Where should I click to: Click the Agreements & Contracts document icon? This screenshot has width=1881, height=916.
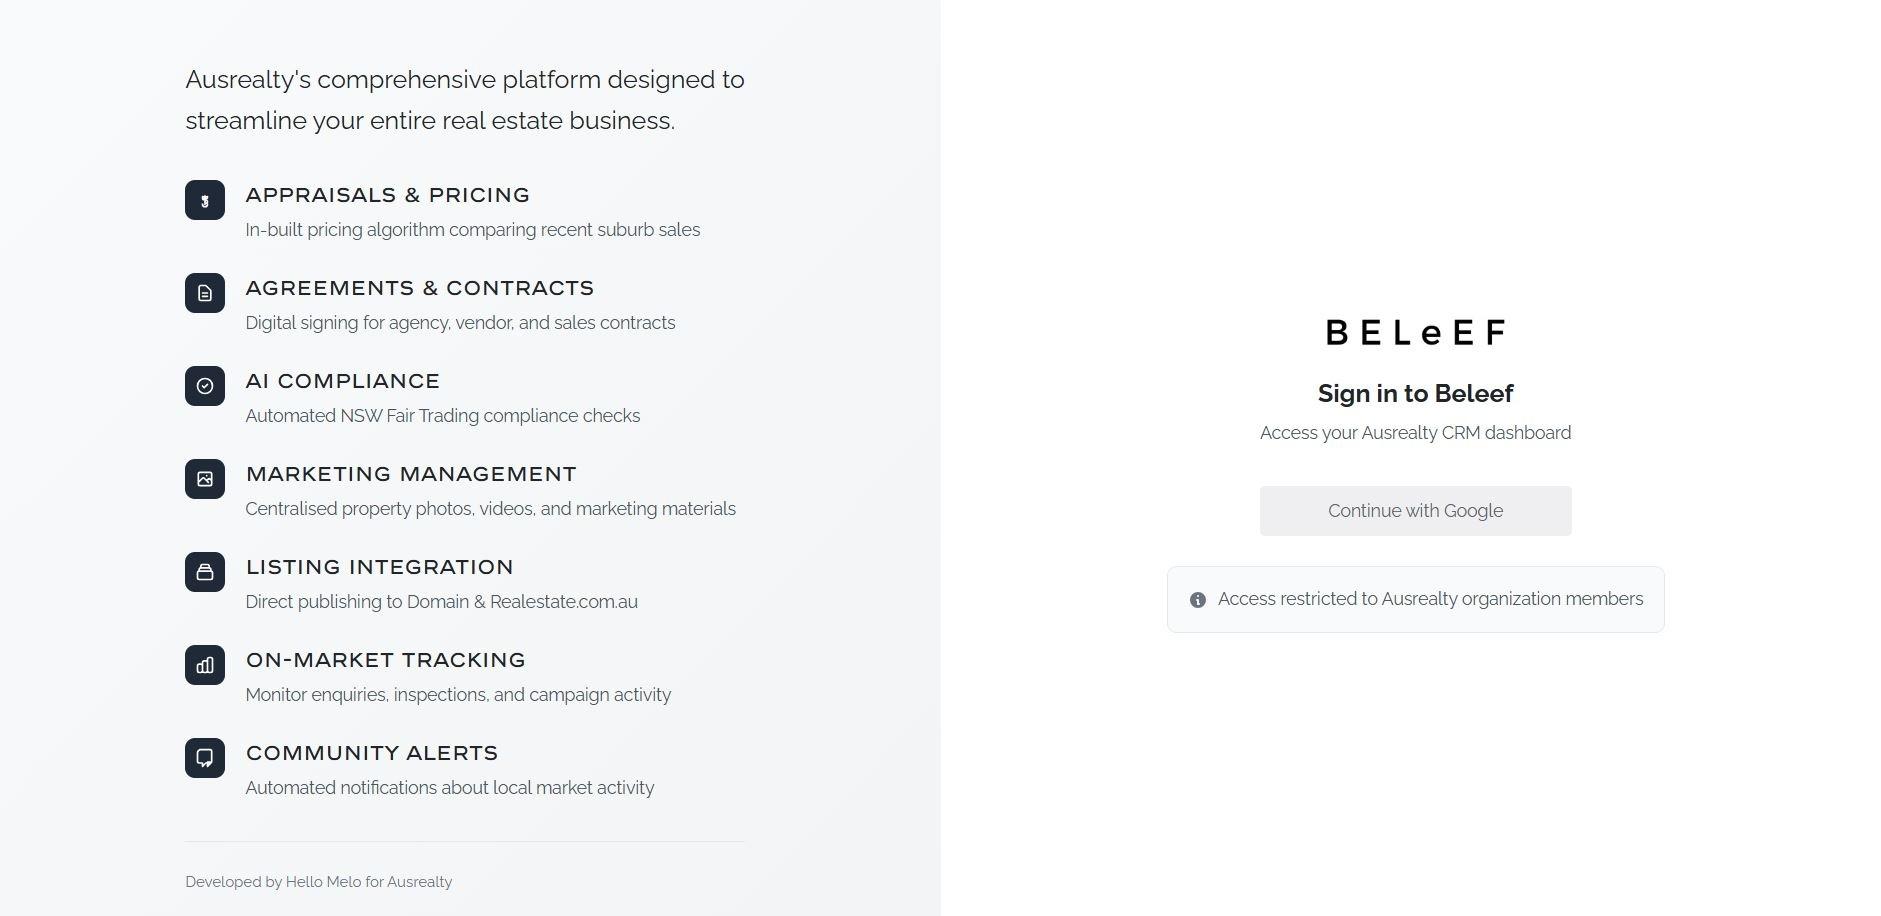click(x=205, y=293)
